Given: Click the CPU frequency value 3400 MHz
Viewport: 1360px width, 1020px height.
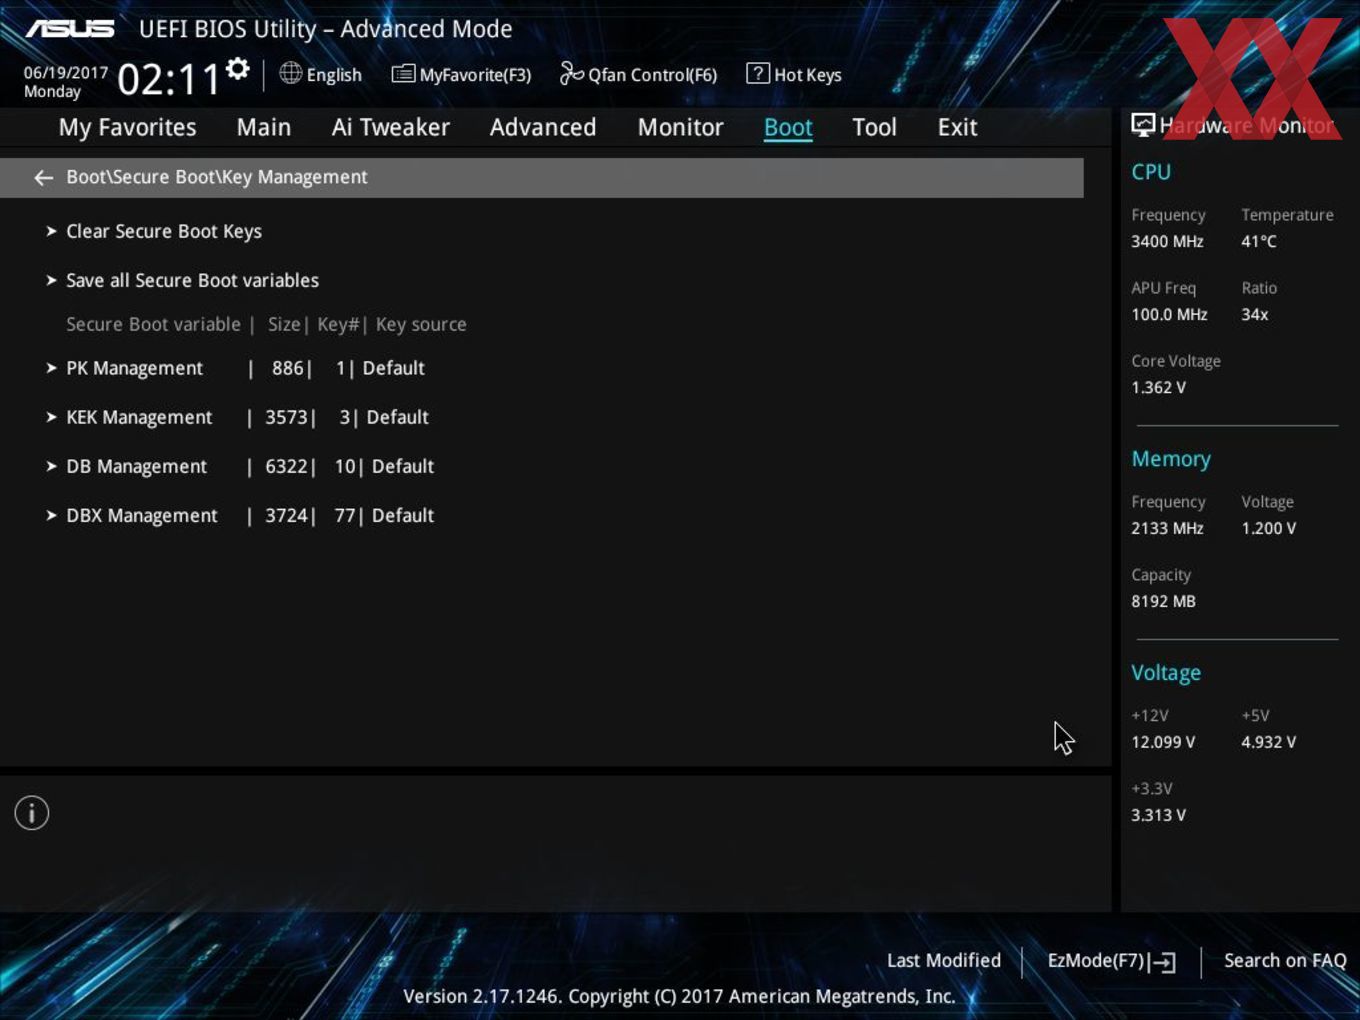Looking at the screenshot, I should (1167, 241).
